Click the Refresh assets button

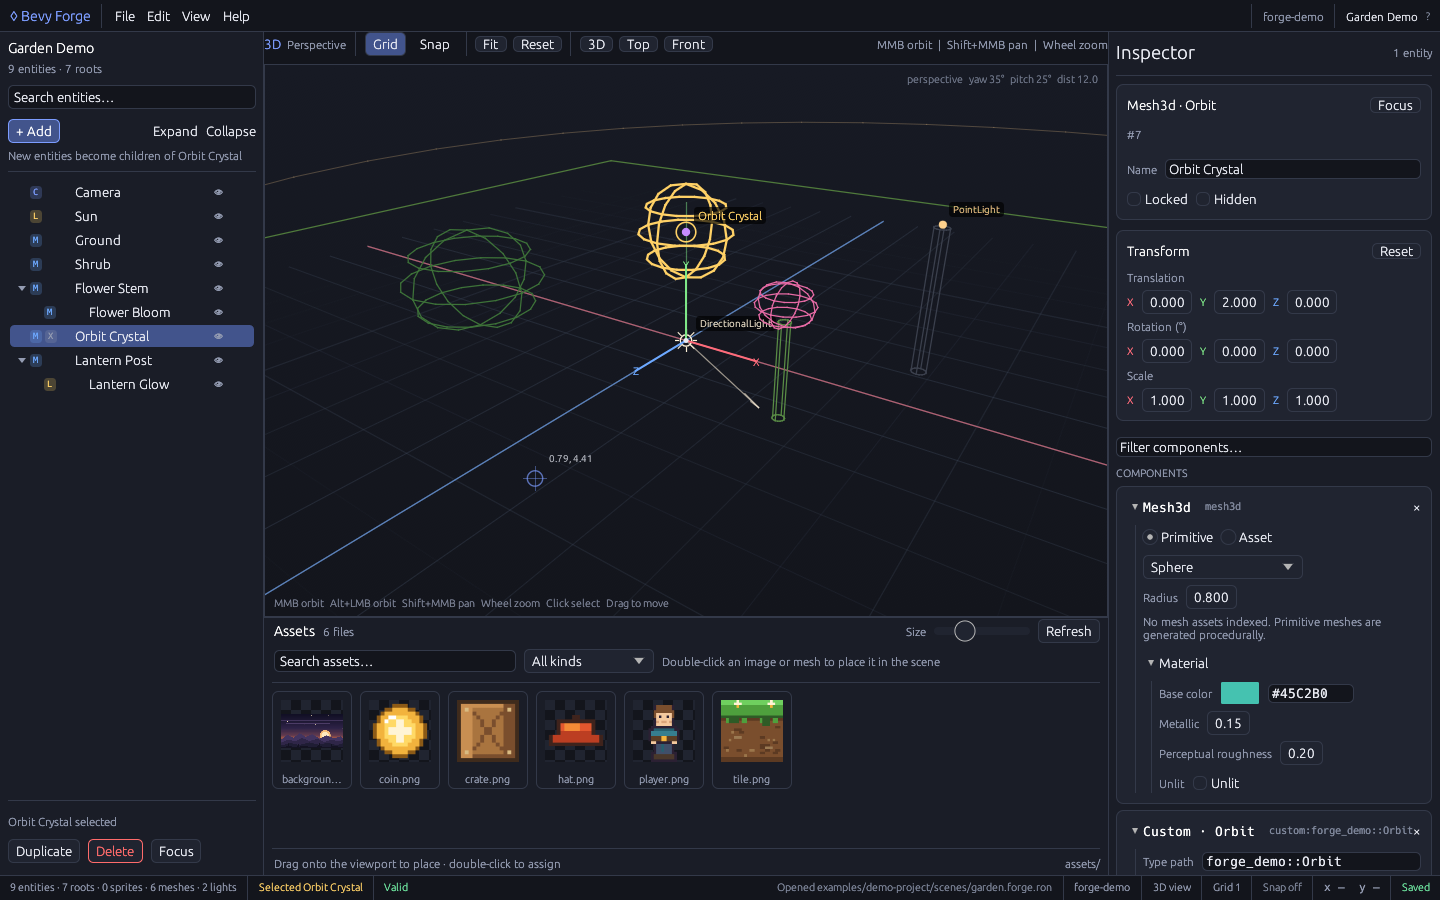1068,631
